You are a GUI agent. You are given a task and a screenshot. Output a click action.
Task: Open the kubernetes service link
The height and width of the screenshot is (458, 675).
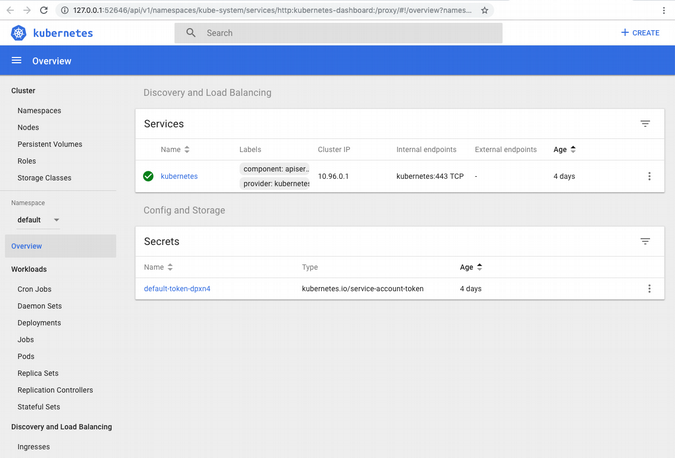tap(179, 176)
